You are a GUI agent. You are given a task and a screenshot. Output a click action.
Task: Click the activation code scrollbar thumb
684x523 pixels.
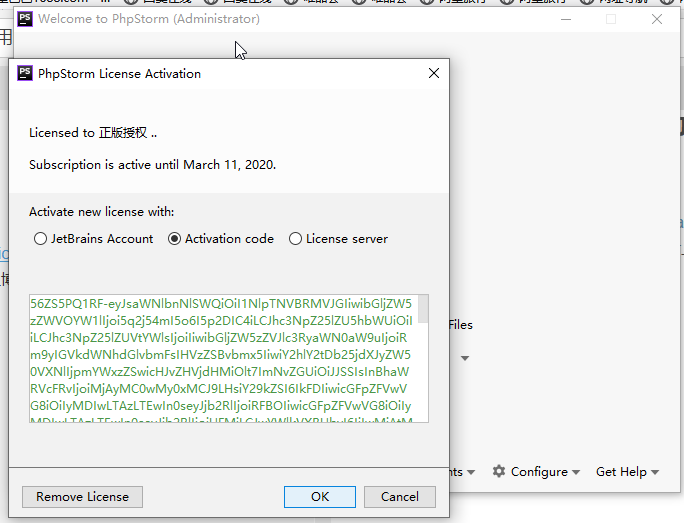[423, 309]
